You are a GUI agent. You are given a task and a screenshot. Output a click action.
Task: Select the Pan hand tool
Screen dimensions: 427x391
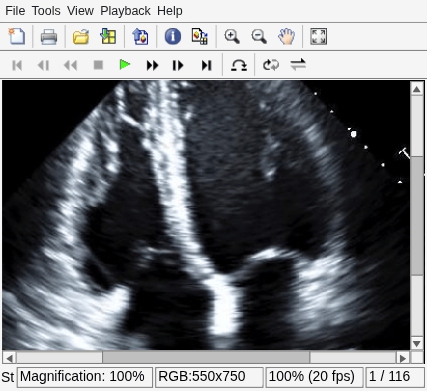286,36
